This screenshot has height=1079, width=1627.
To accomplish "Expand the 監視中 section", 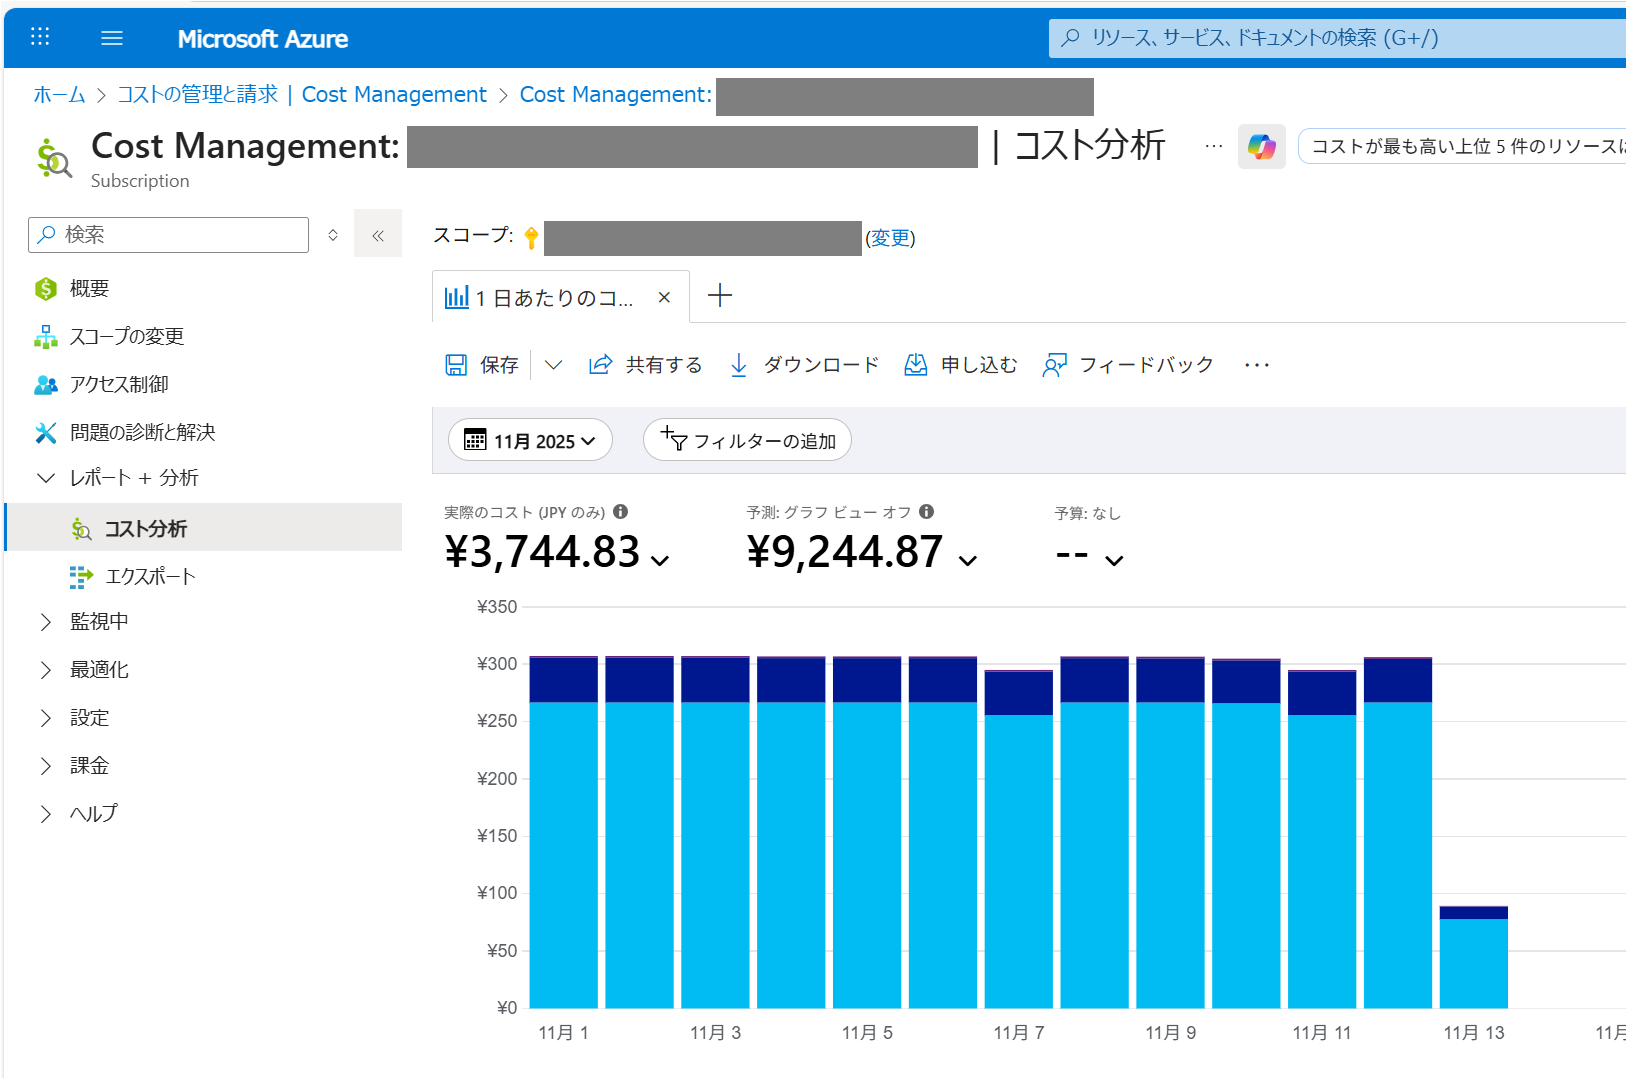I will click(45, 622).
